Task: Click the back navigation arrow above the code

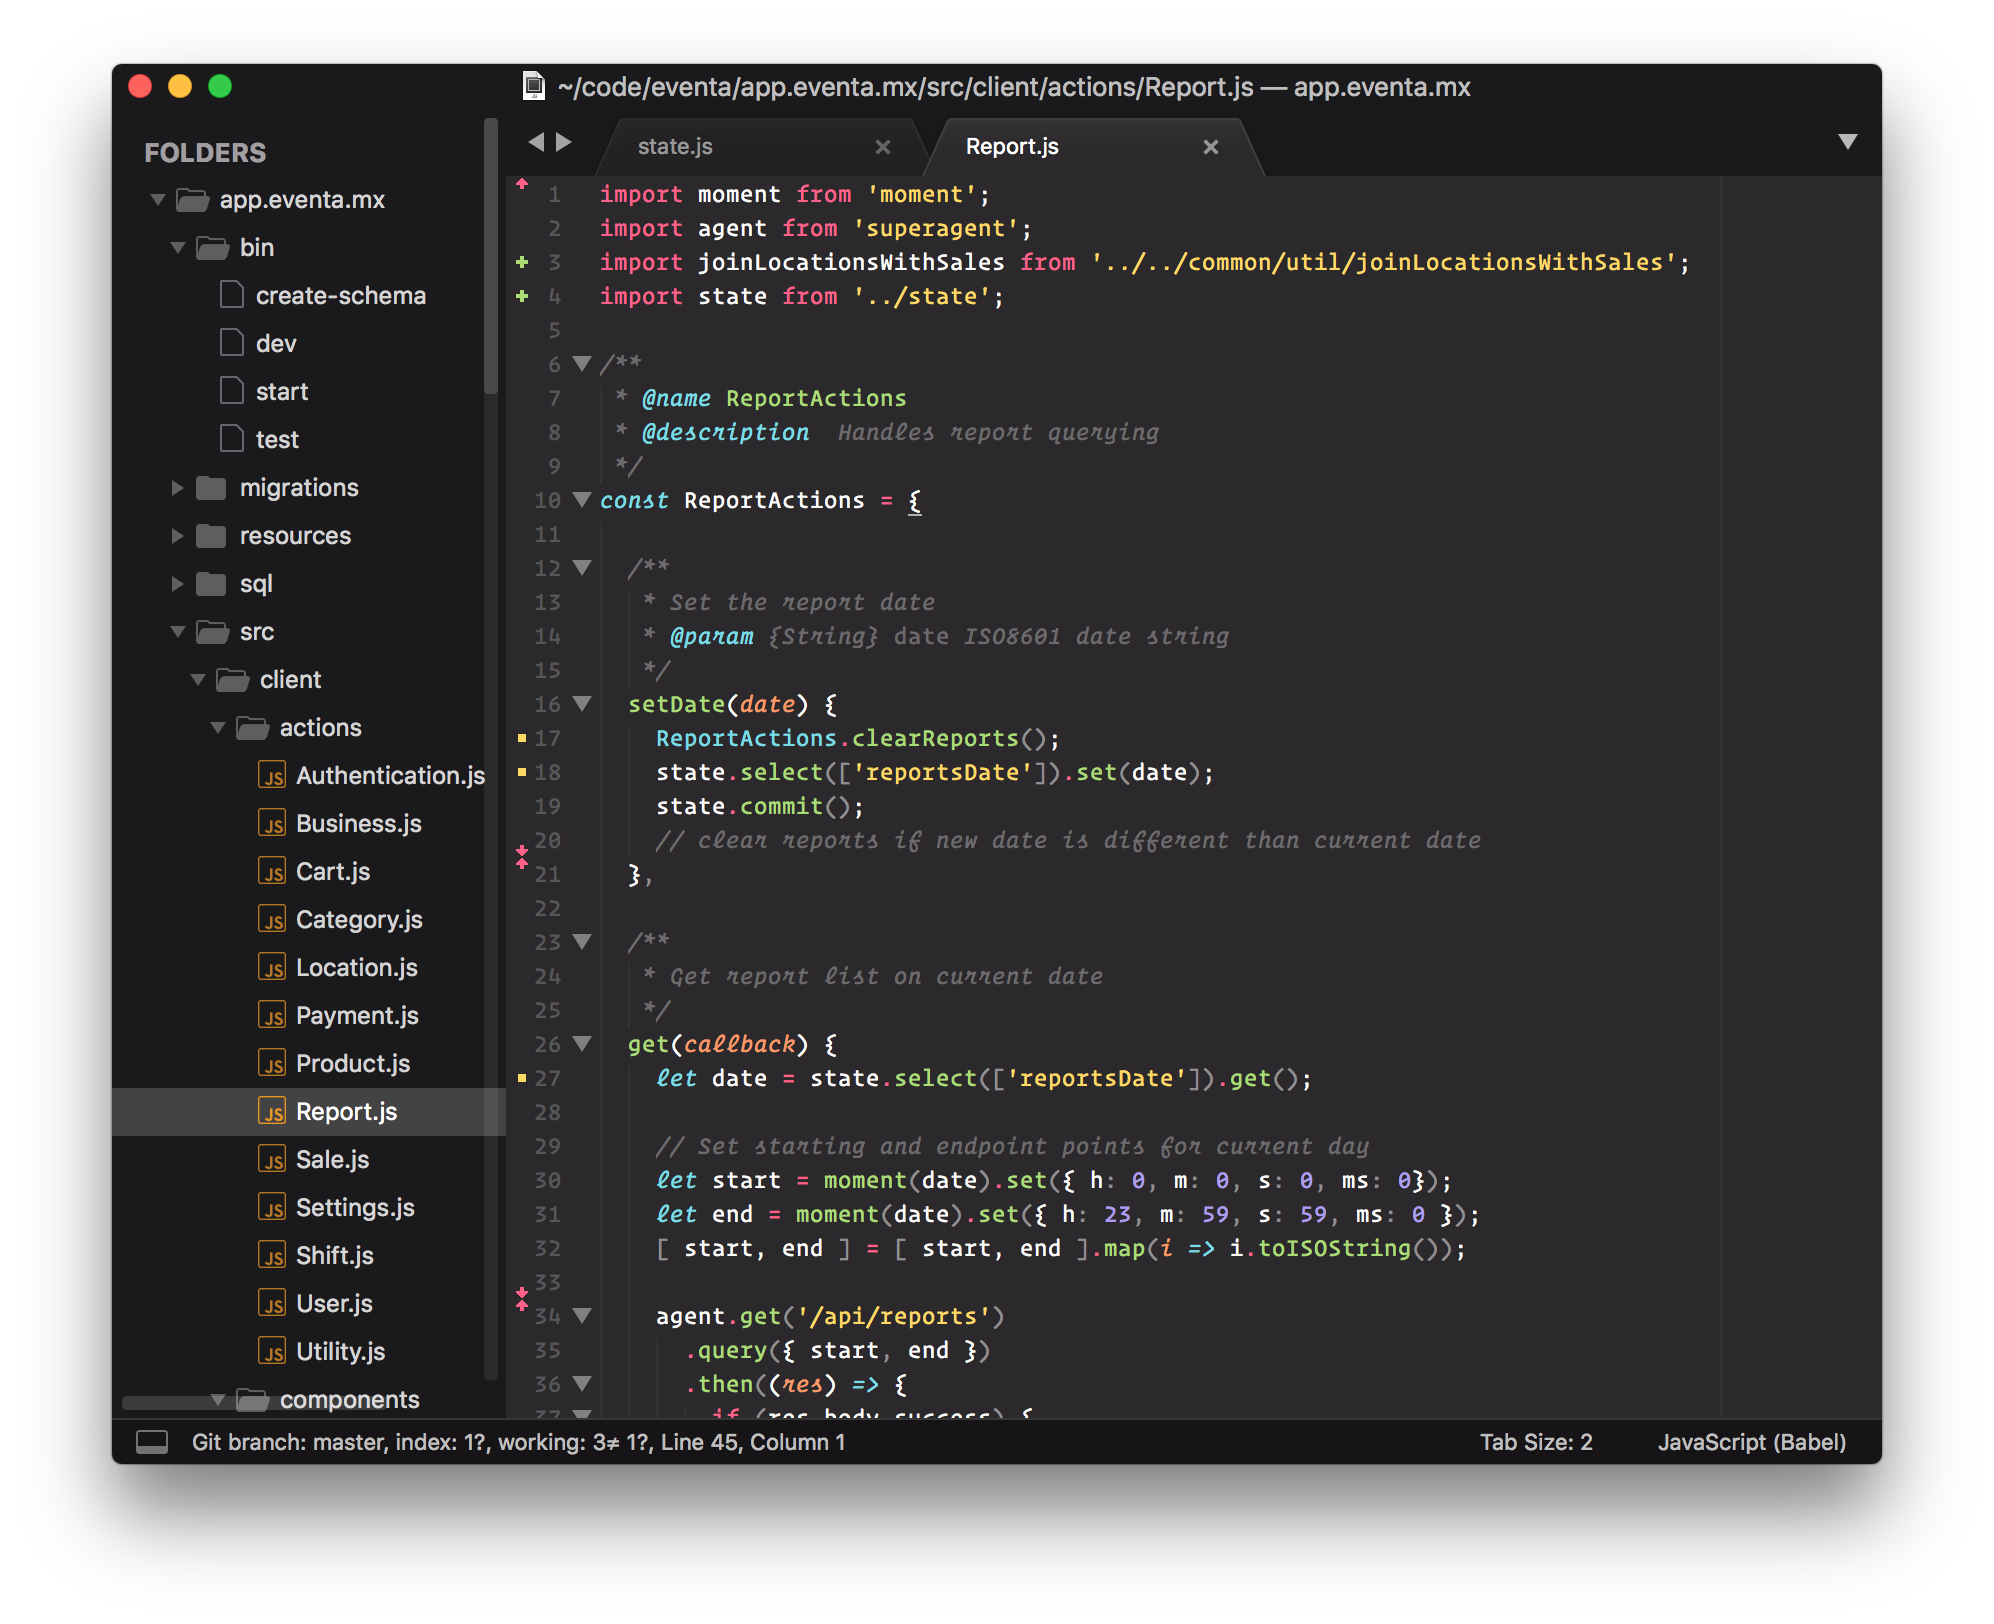Action: (x=535, y=142)
